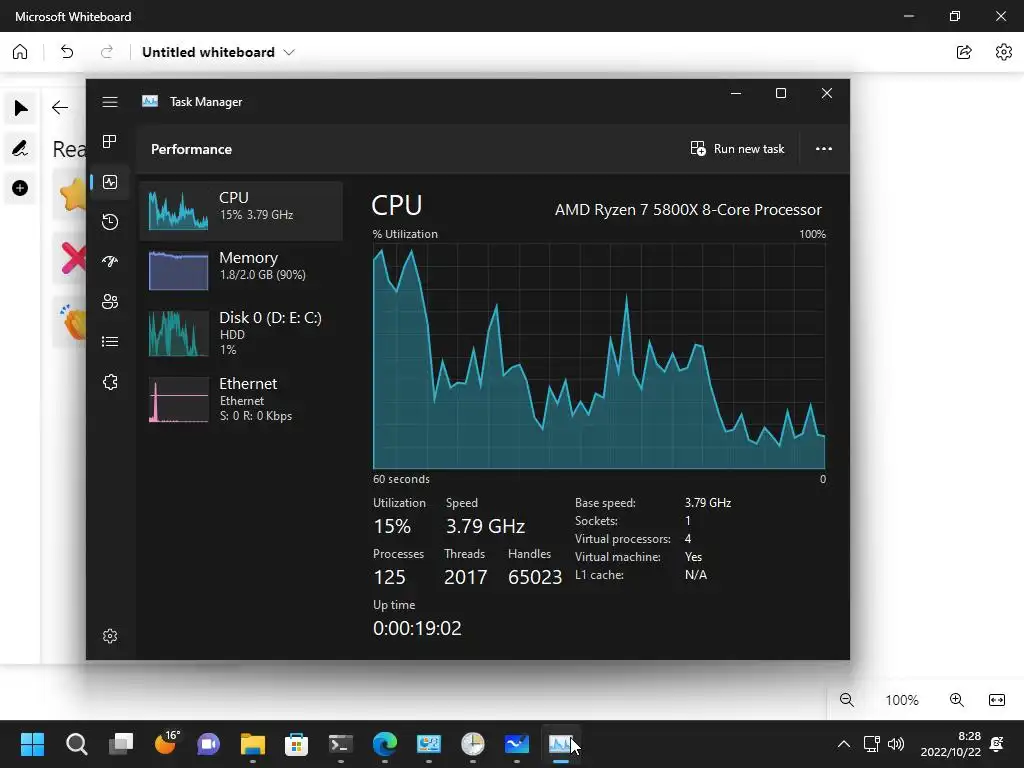Expand Untitled whiteboard title dropdown
This screenshot has width=1024, height=768.
coord(289,52)
